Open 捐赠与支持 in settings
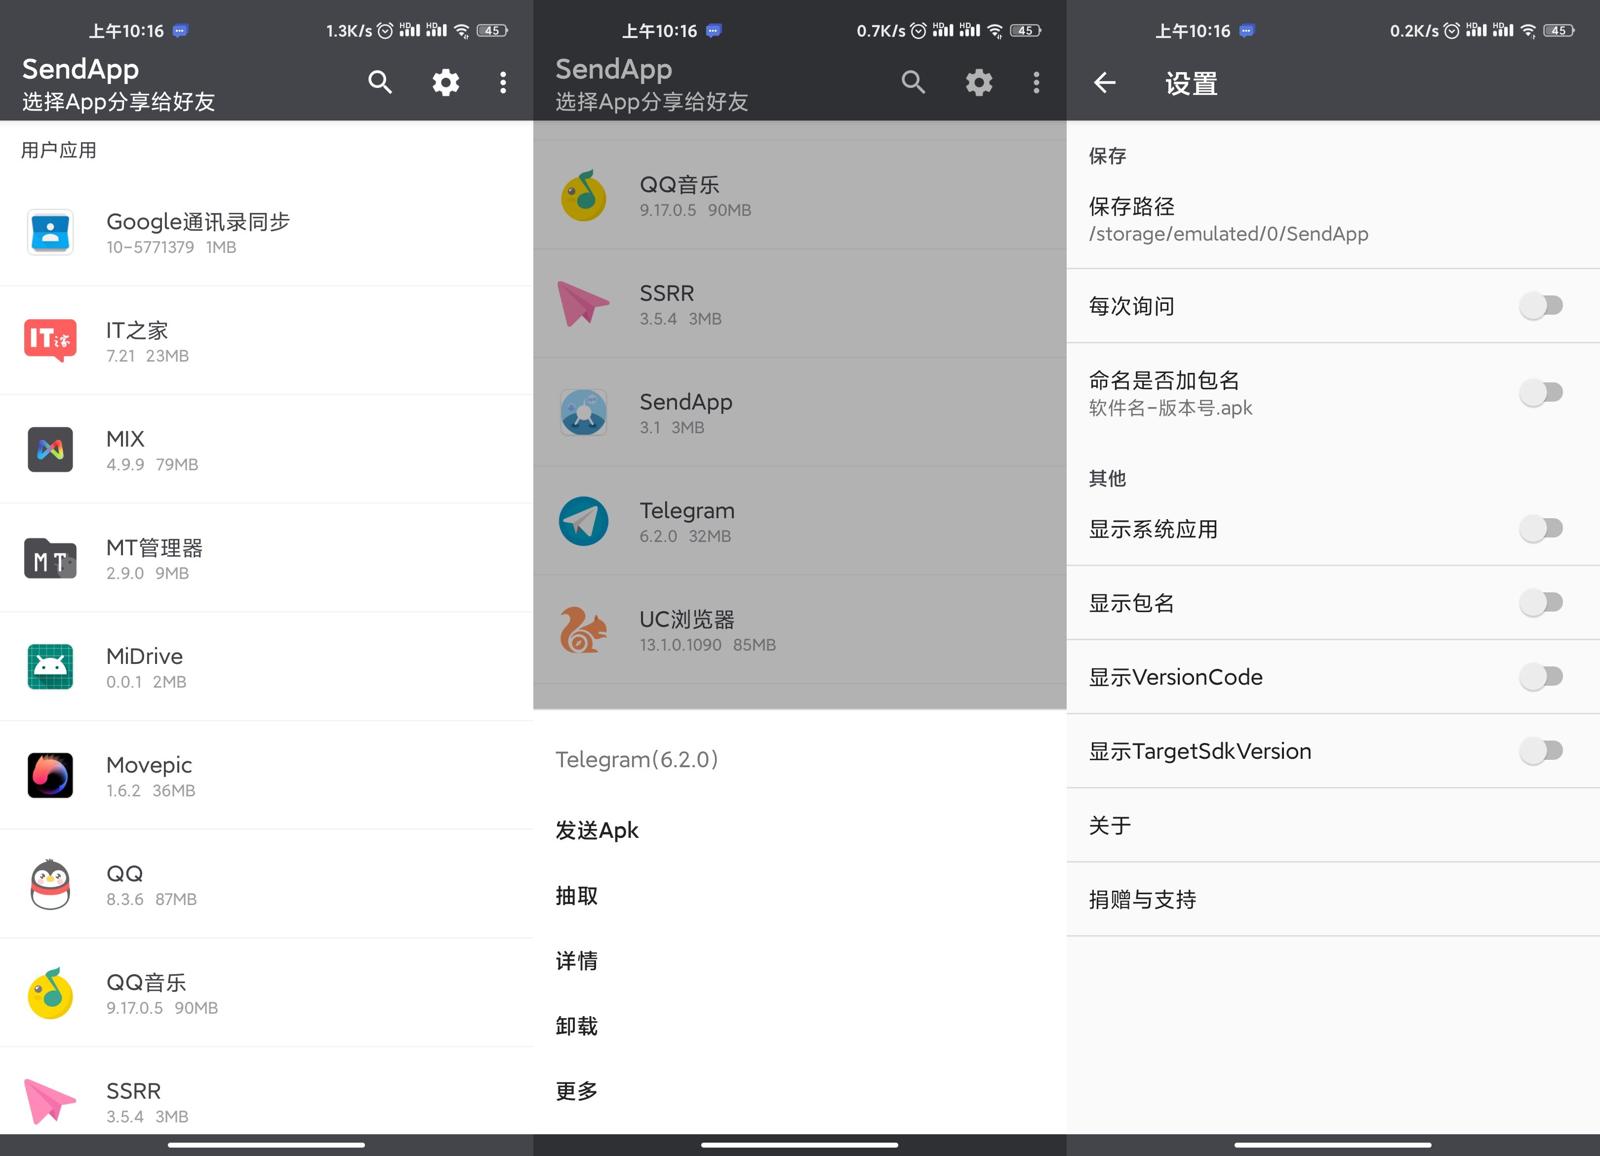This screenshot has width=1600, height=1156. 1142,899
